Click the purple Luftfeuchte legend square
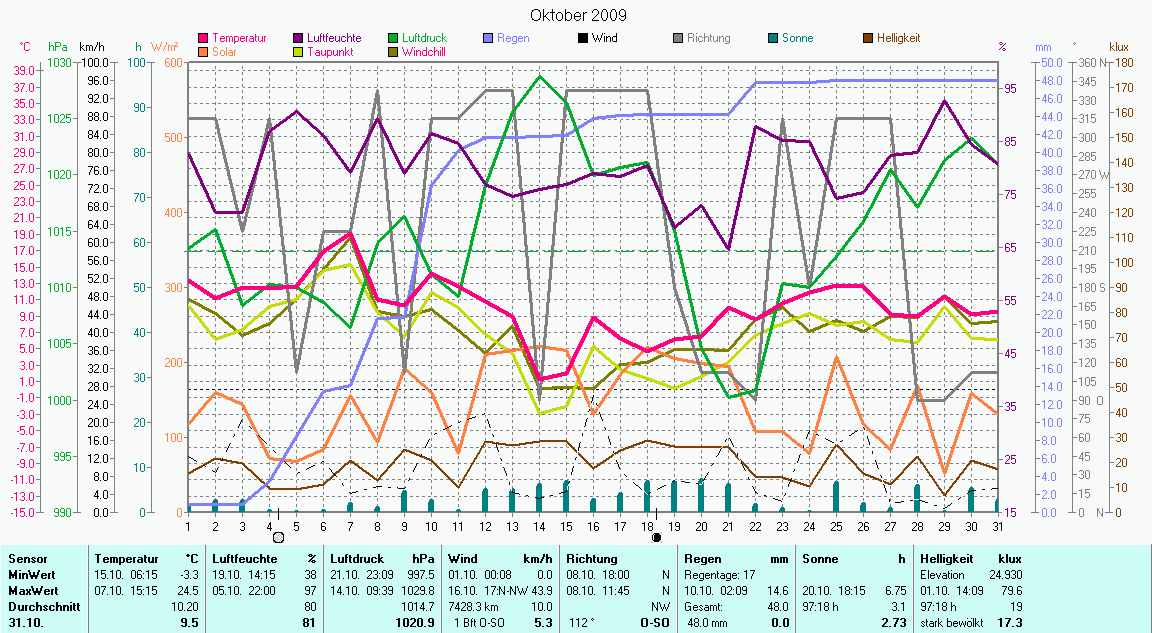This screenshot has width=1152, height=633. click(x=299, y=39)
